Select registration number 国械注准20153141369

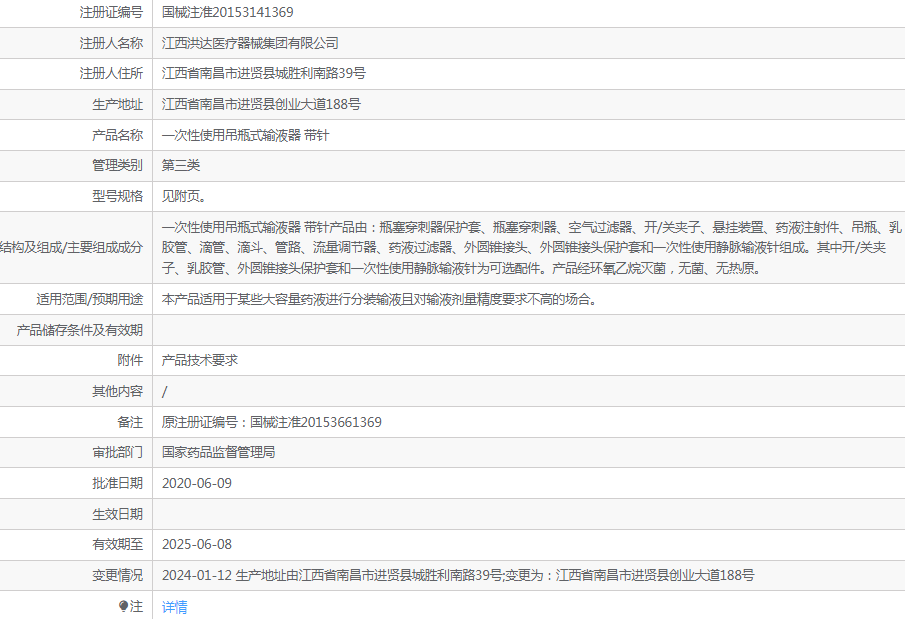[x=227, y=12]
